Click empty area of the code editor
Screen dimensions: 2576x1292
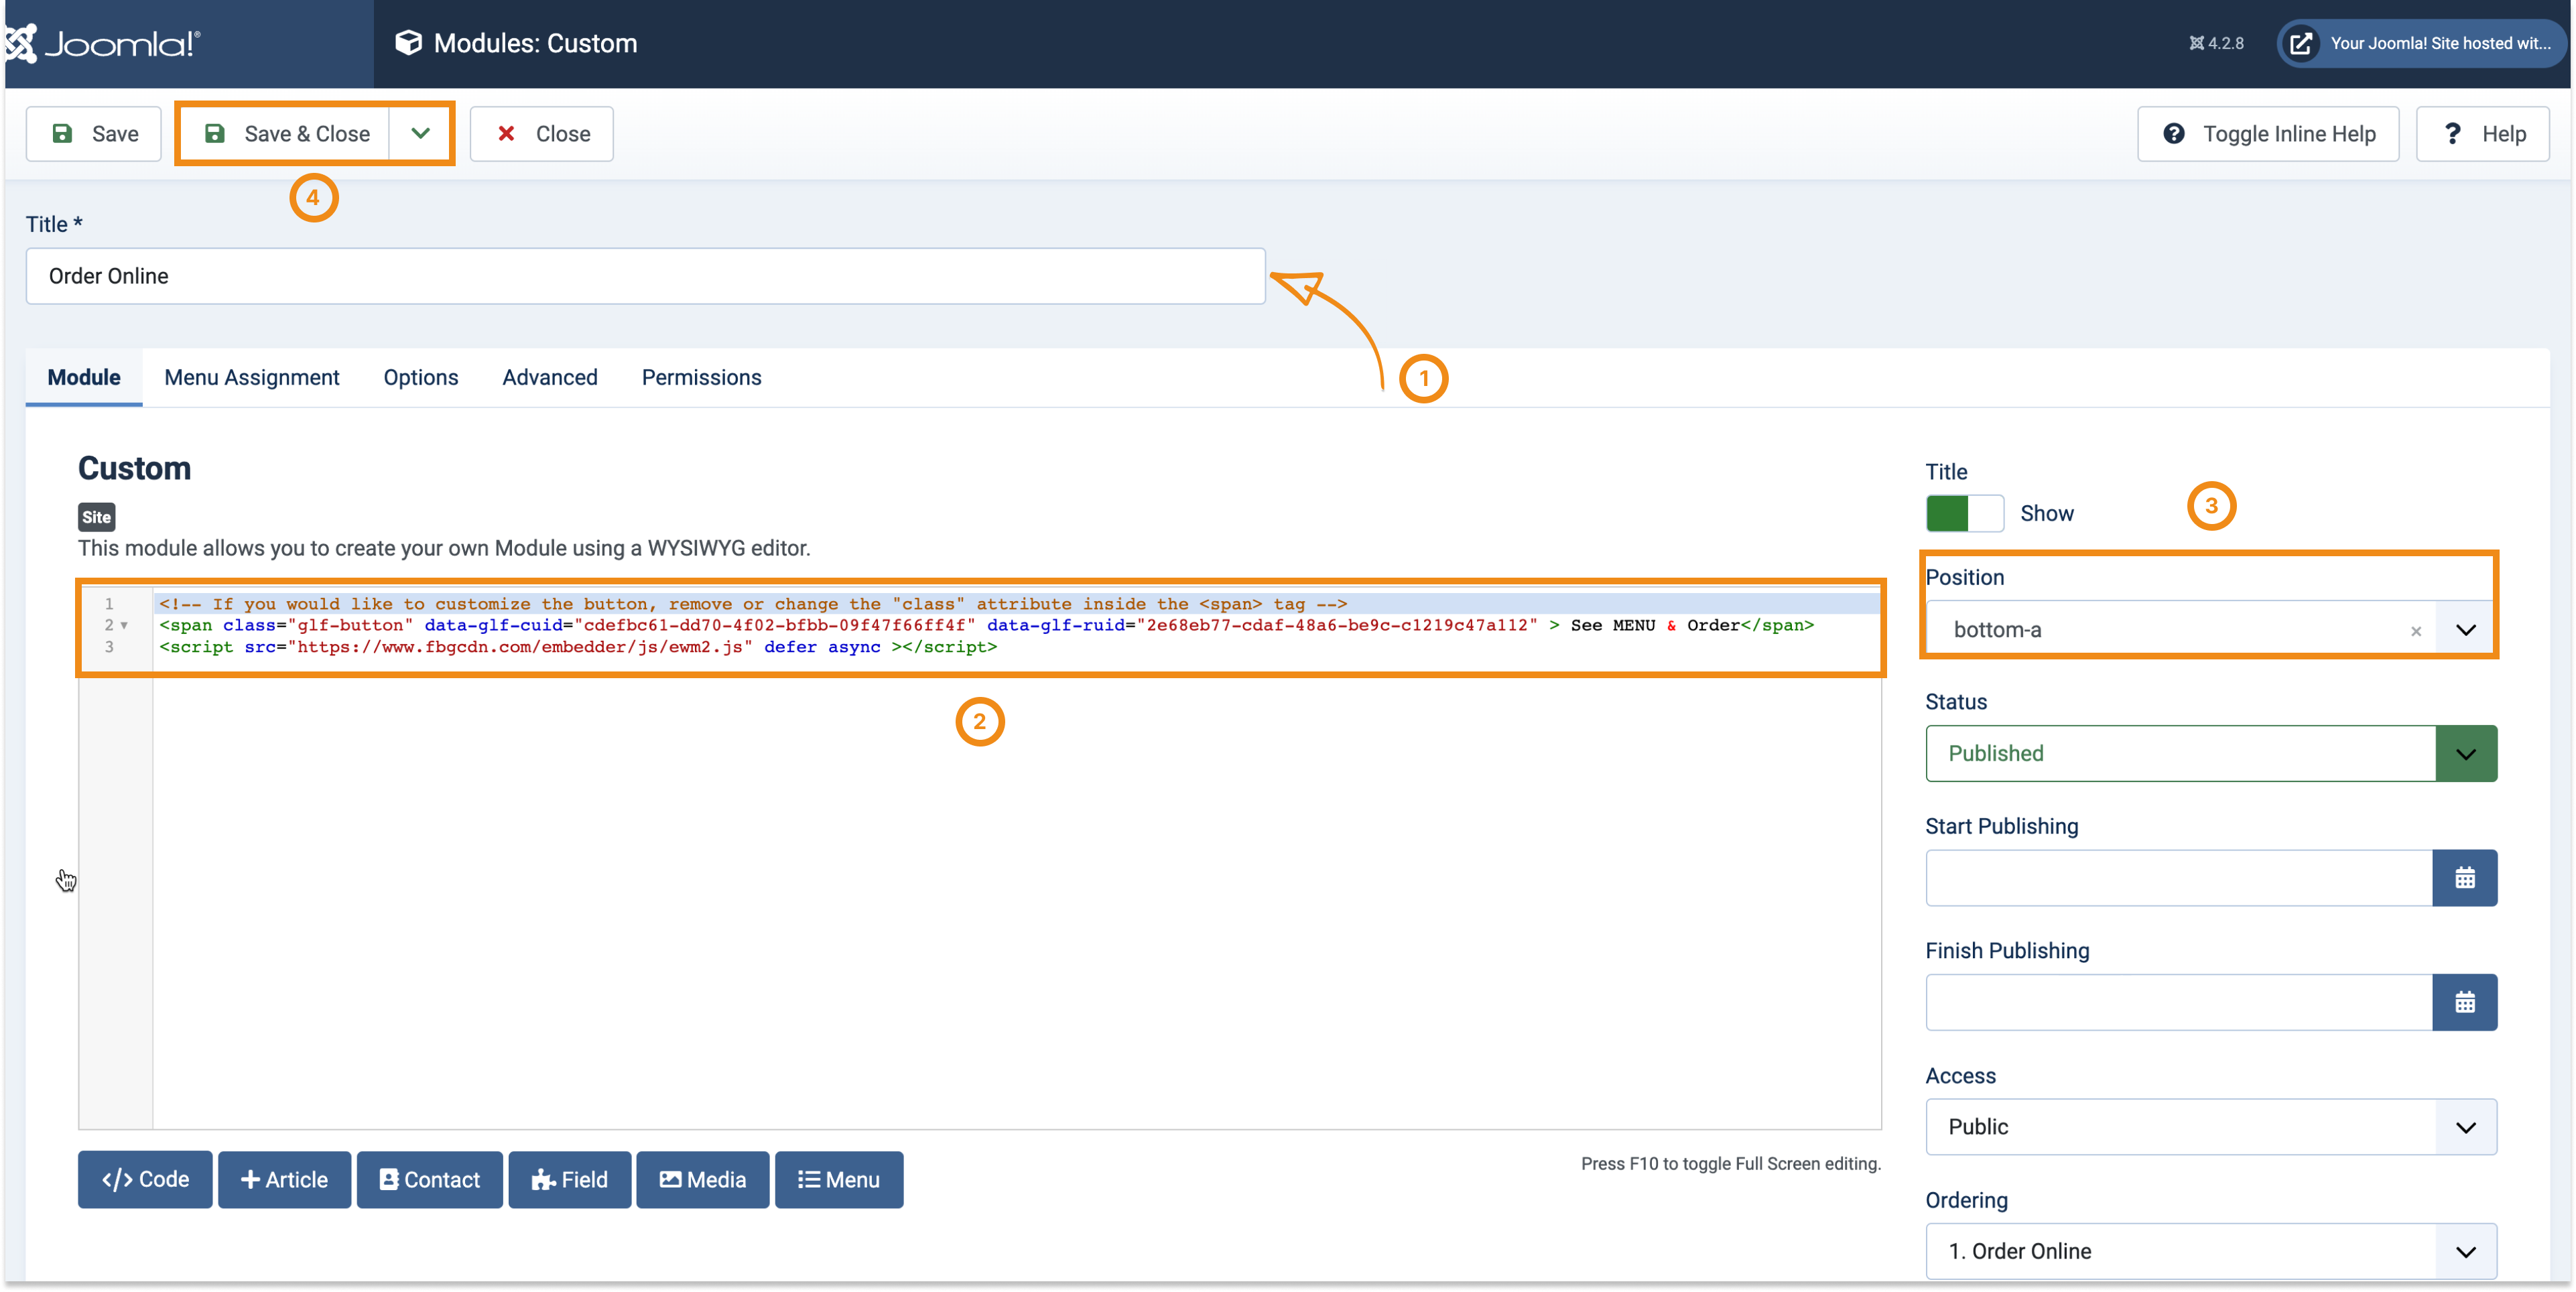1016,900
